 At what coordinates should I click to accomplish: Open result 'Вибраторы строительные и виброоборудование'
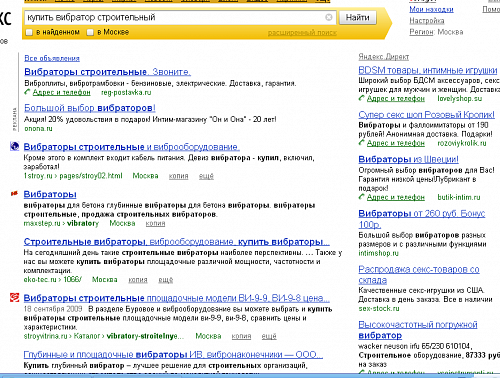131,147
